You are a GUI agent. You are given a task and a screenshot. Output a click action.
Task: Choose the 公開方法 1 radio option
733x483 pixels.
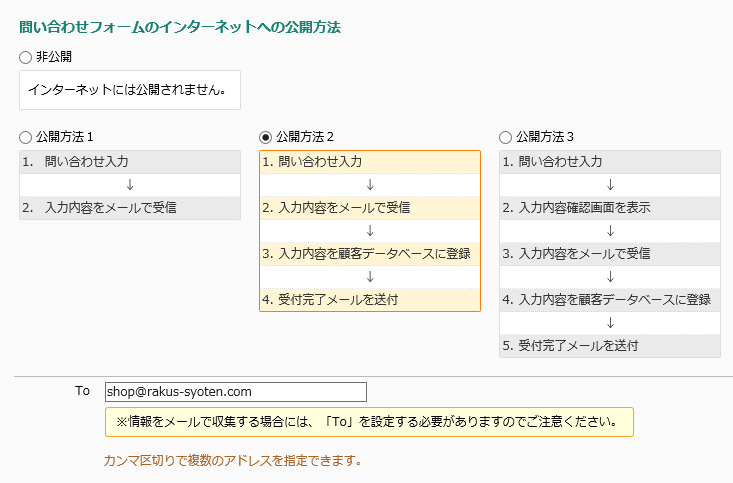(25, 137)
